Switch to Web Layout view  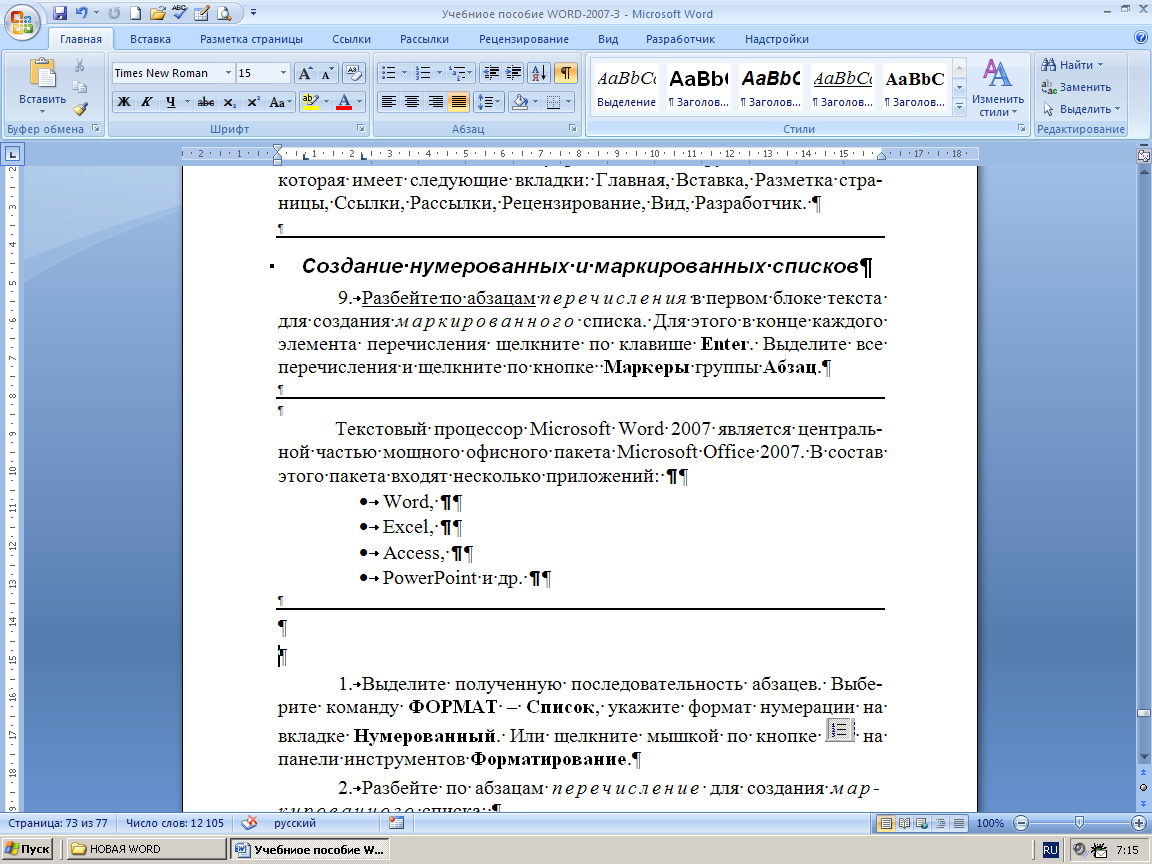point(922,824)
